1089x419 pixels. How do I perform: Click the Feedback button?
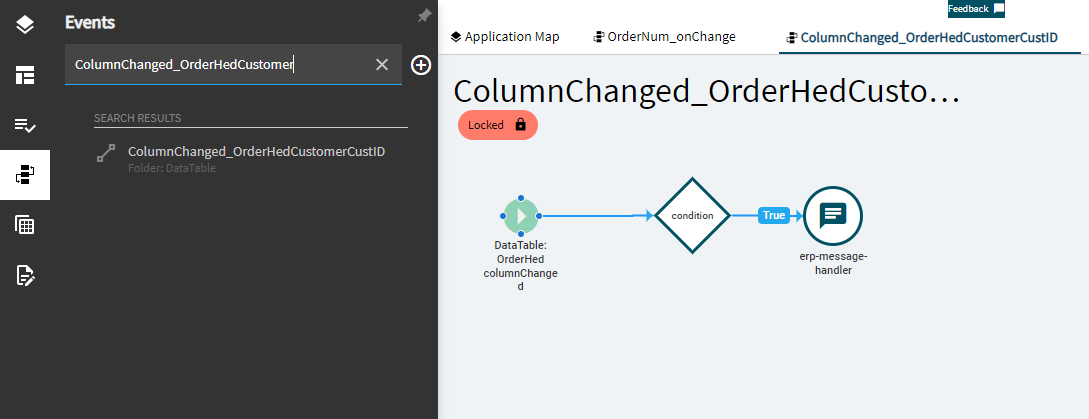[976, 9]
